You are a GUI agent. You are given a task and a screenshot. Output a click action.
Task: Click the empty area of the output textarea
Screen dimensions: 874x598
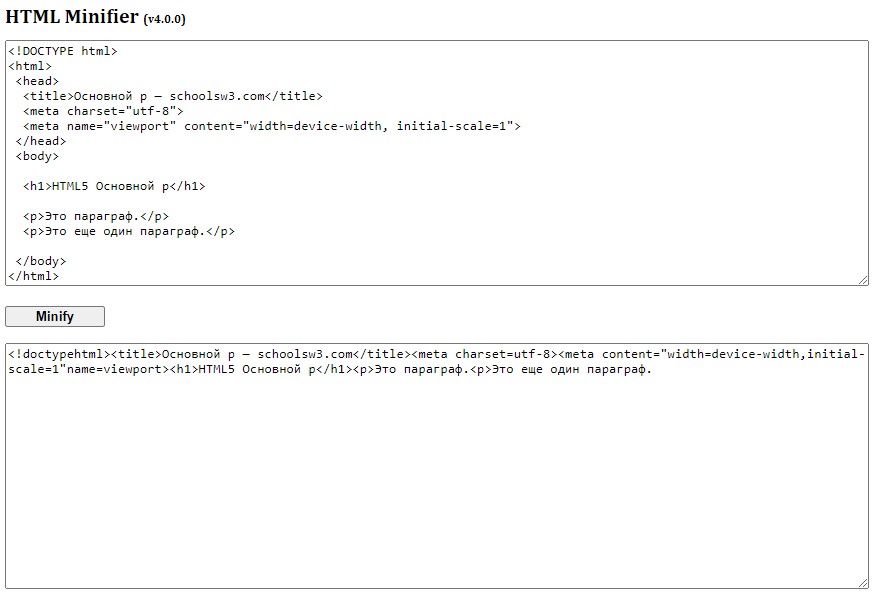(x=436, y=480)
